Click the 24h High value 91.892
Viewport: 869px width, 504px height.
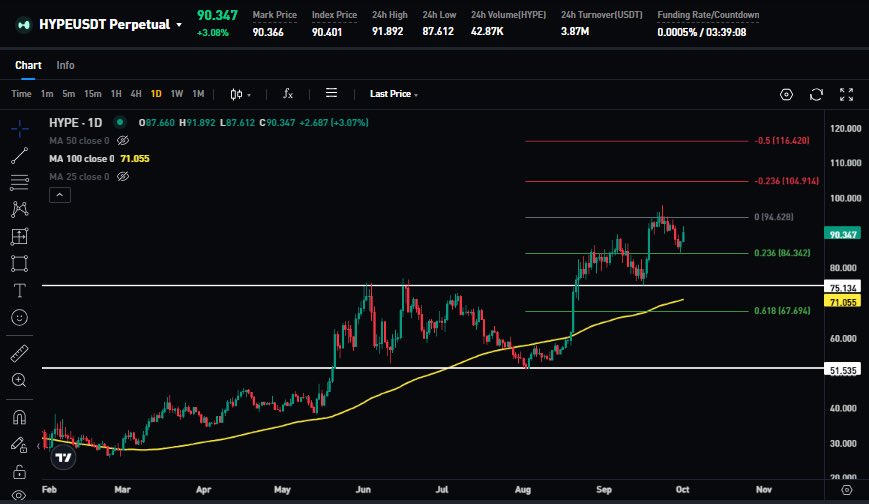coord(387,32)
